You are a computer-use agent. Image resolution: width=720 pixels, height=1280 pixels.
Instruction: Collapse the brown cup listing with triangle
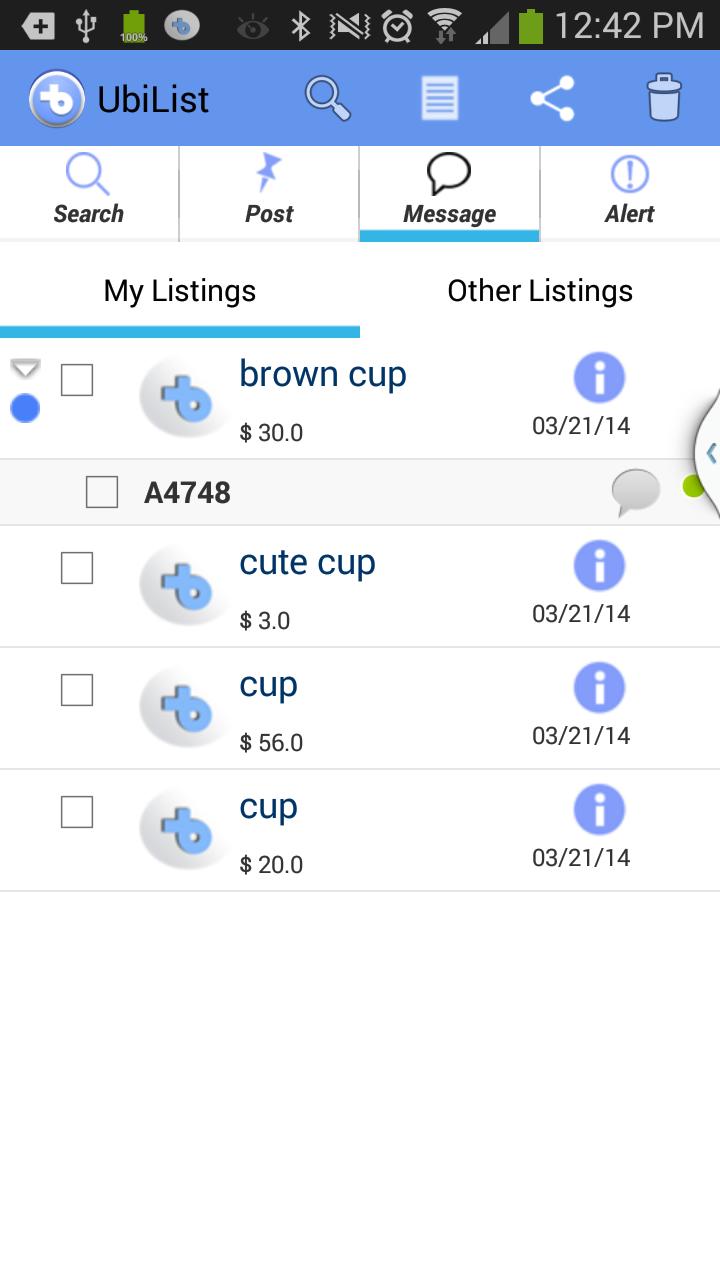click(x=25, y=369)
